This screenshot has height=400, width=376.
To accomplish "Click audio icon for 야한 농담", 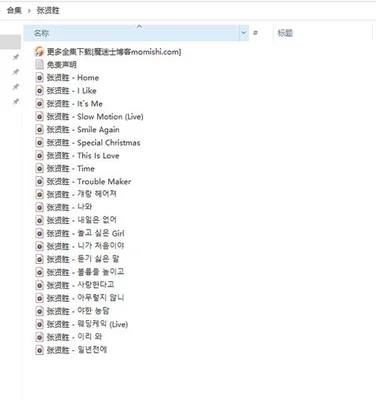I will point(39,311).
